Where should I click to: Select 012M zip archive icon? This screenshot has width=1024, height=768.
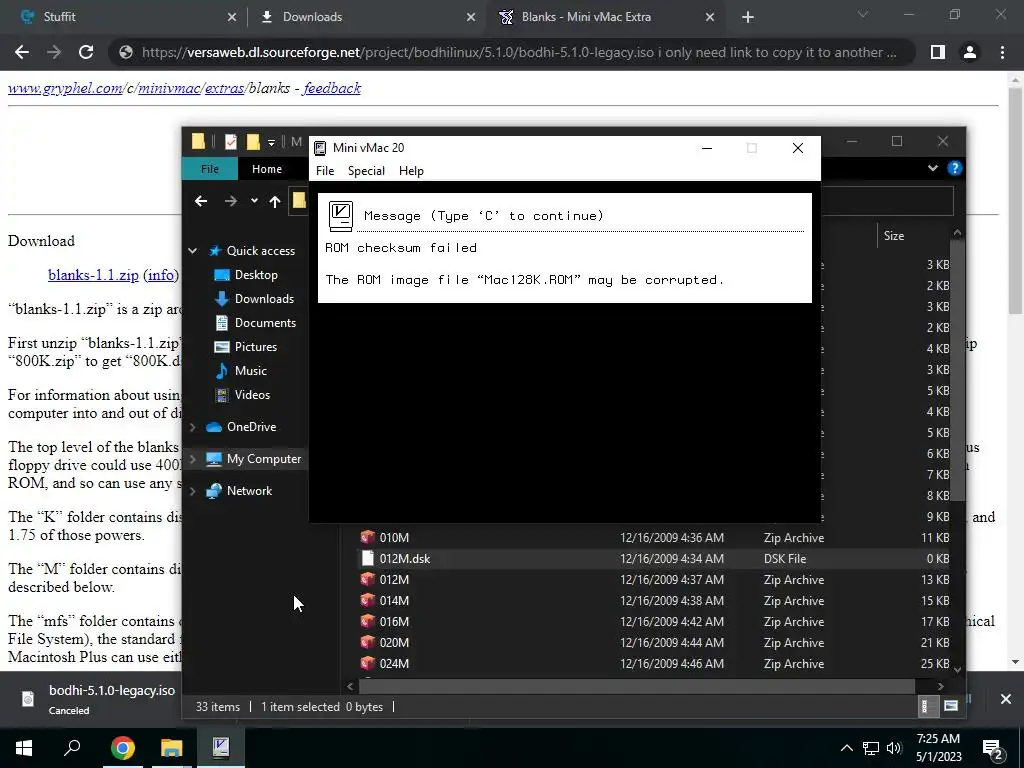[x=368, y=580]
